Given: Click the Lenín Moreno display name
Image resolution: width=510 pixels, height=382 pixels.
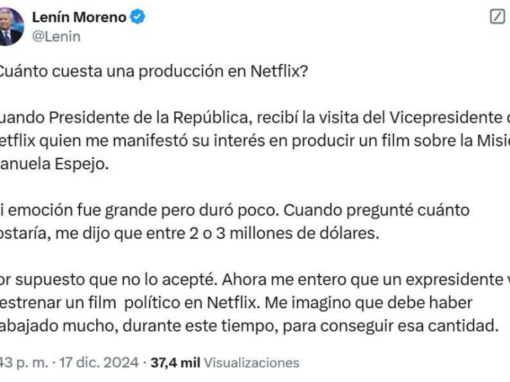Looking at the screenshot, I should pos(79,17).
